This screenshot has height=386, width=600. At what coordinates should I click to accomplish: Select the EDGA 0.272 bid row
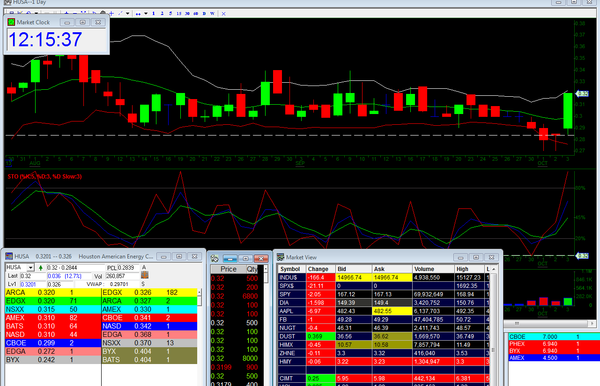tap(53, 352)
